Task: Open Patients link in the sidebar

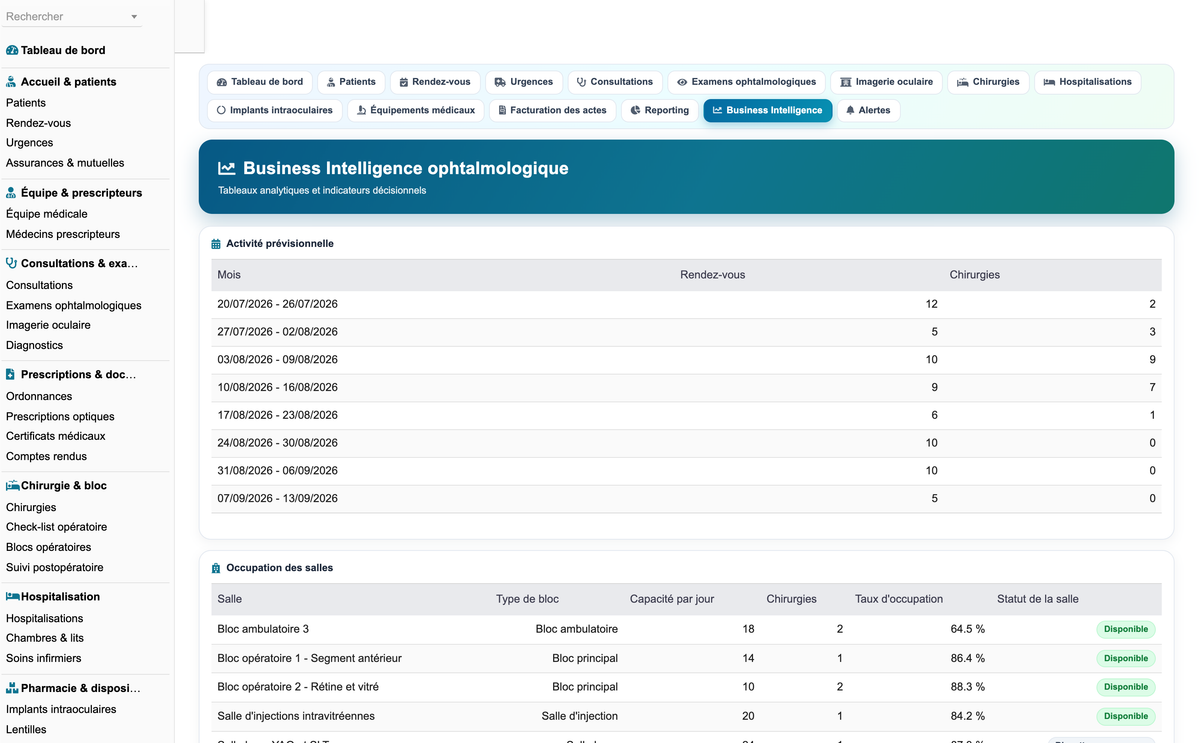Action: [26, 103]
